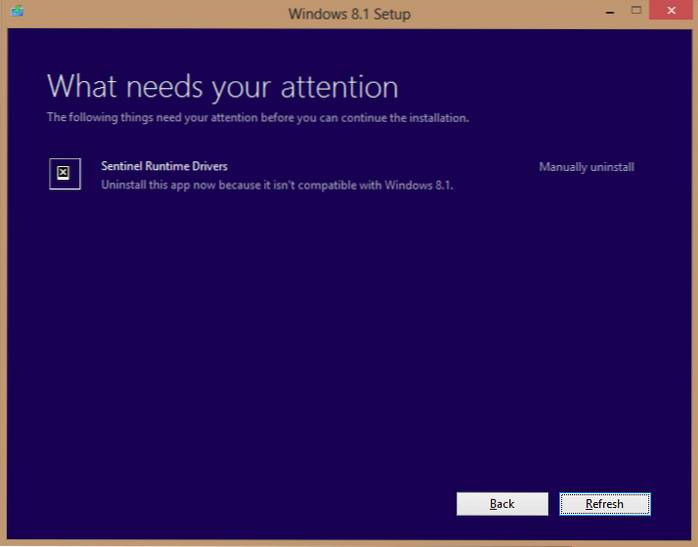Image resolution: width=698 pixels, height=547 pixels.
Task: Click the word 'Setup' in the window title
Action: pos(391,13)
